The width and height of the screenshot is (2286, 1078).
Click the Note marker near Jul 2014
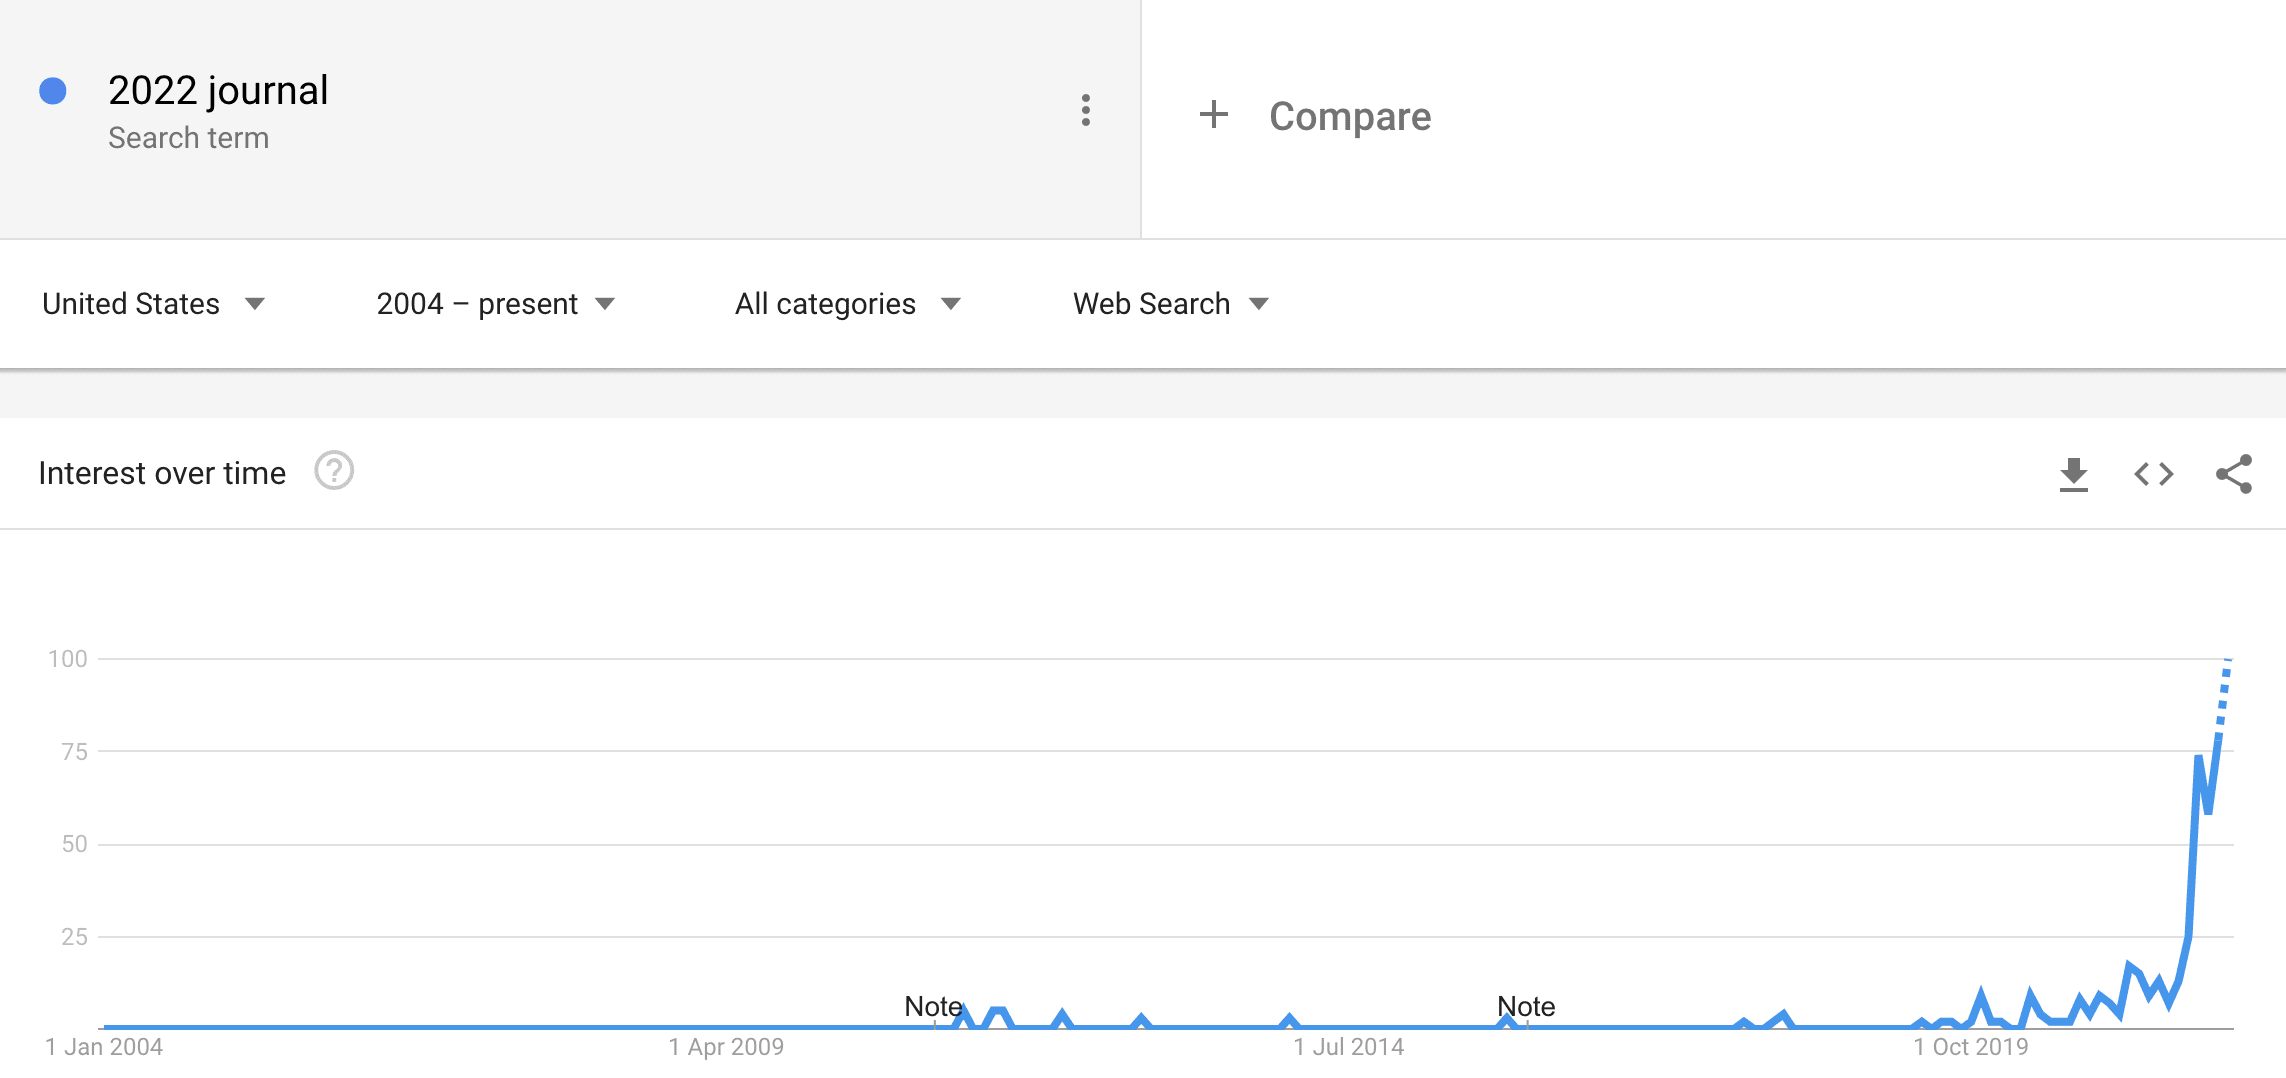point(1526,1006)
